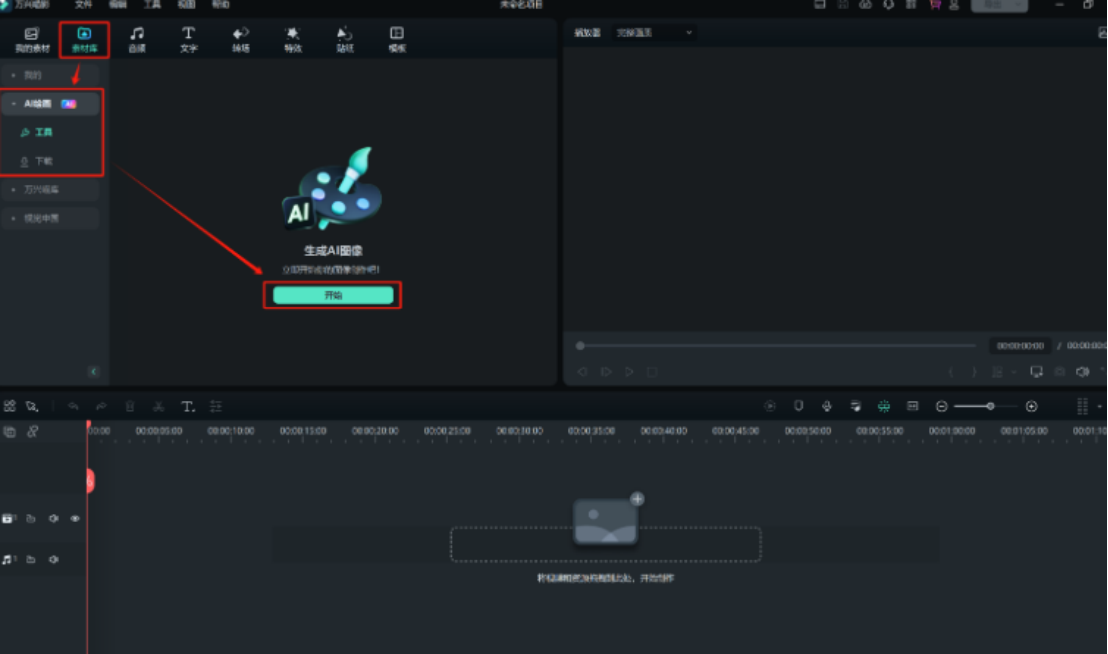Click the mark in brace icon
The height and width of the screenshot is (654, 1108).
[x=950, y=371]
